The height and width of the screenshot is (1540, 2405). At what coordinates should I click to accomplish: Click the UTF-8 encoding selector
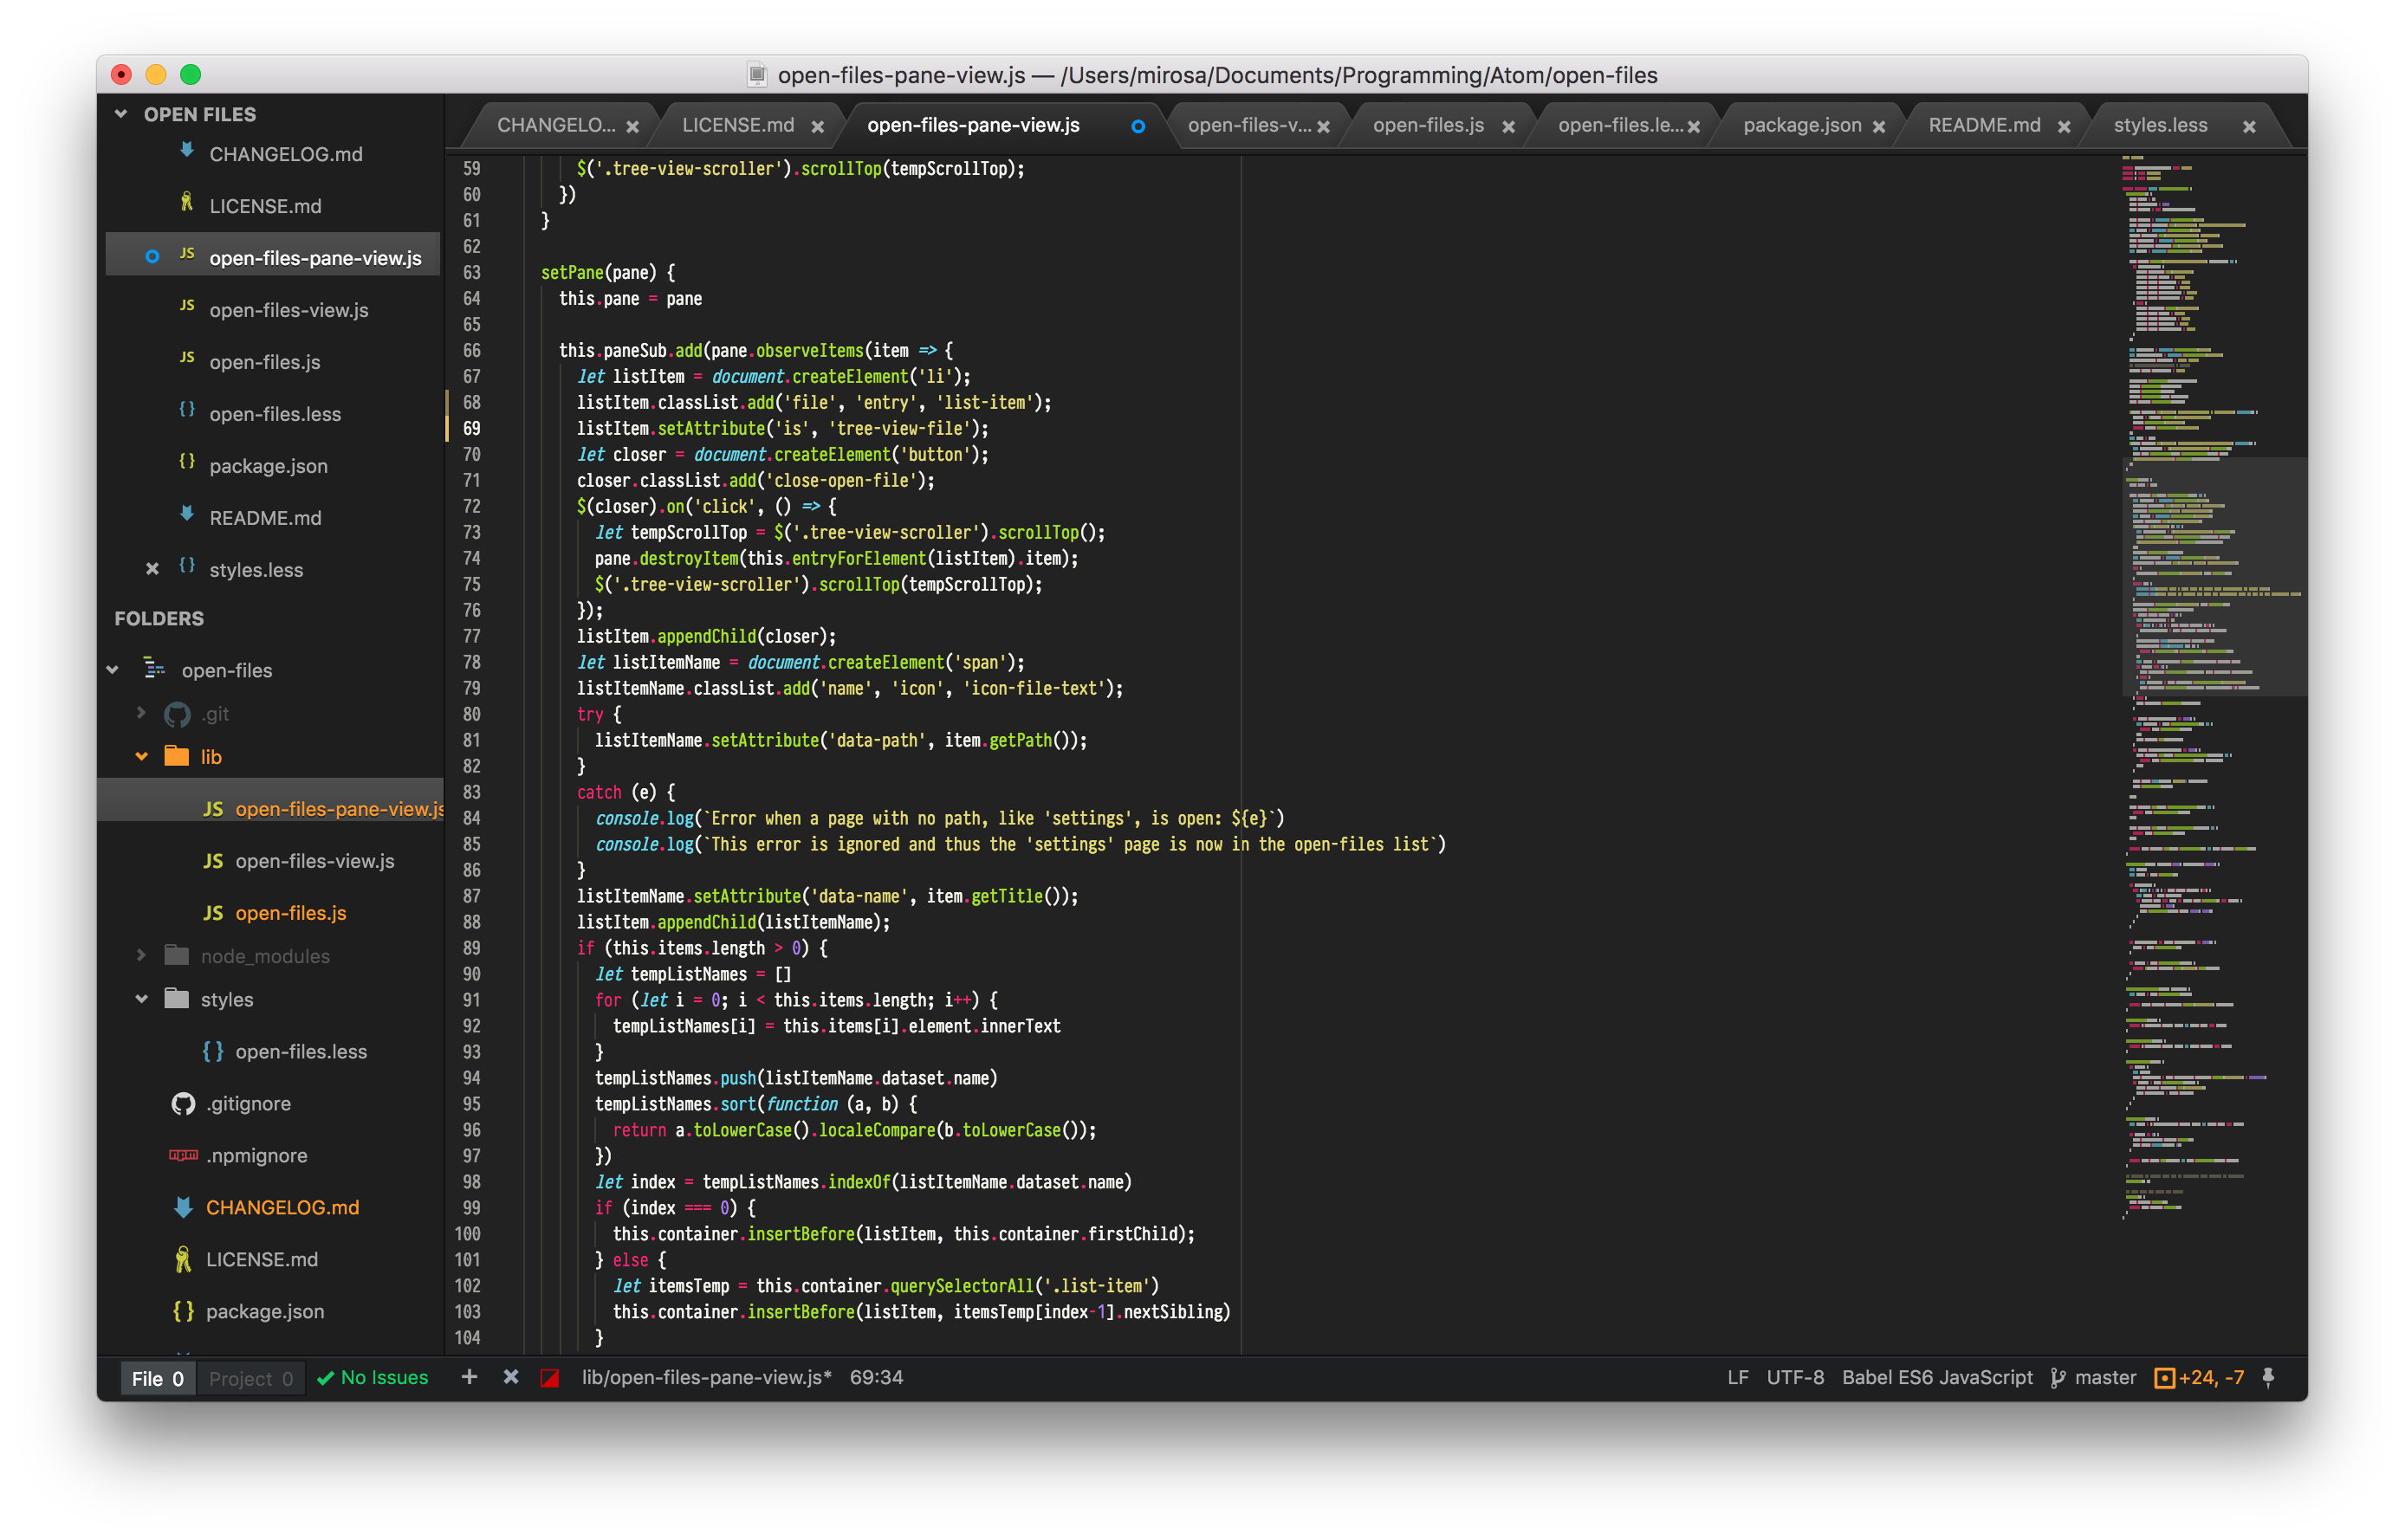[1794, 1378]
